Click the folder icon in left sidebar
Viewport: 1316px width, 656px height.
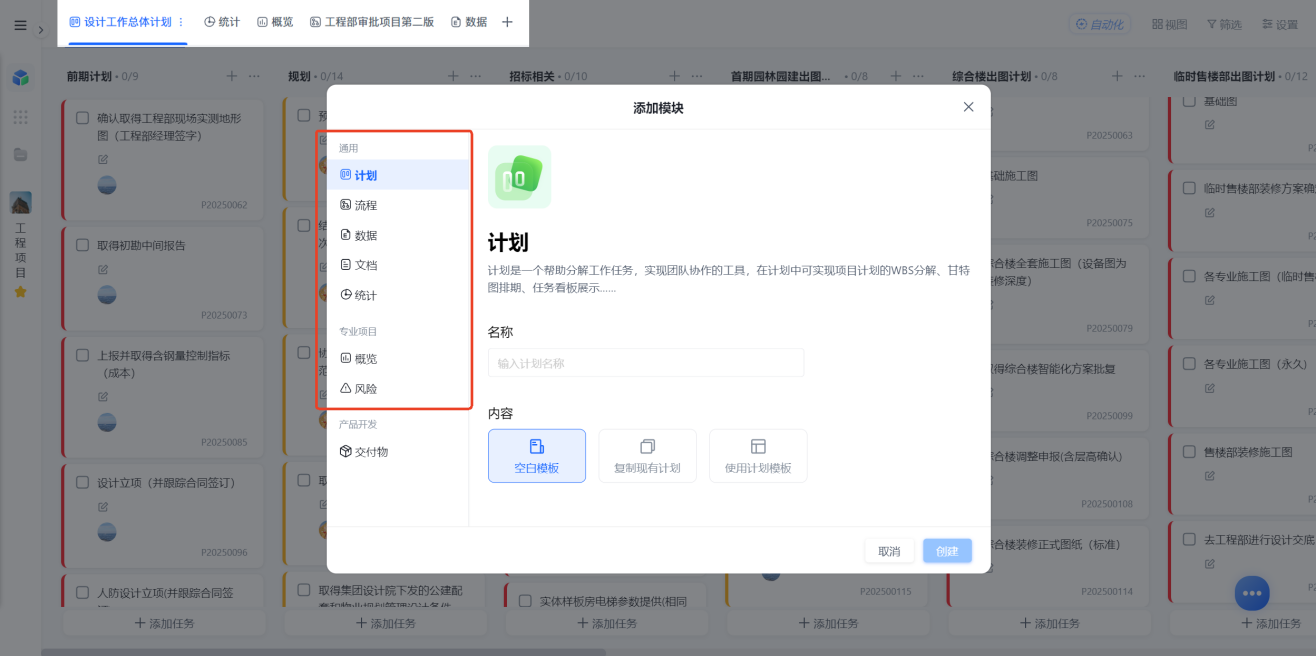point(20,154)
